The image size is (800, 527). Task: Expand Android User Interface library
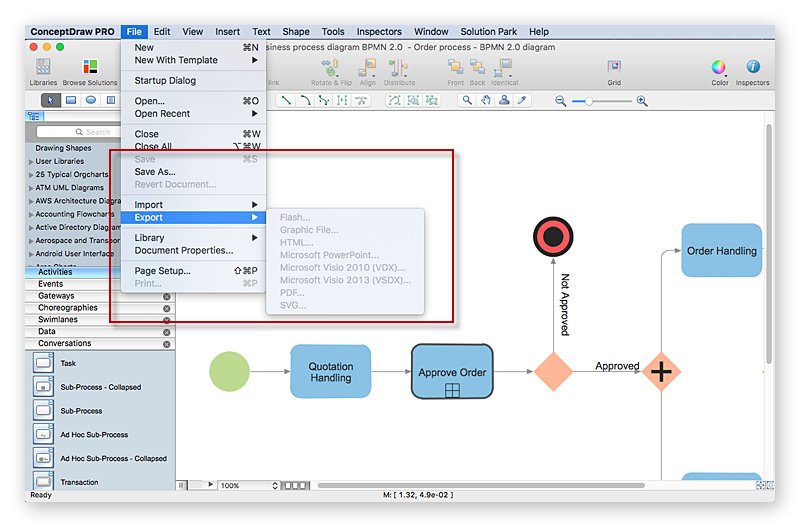click(31, 254)
